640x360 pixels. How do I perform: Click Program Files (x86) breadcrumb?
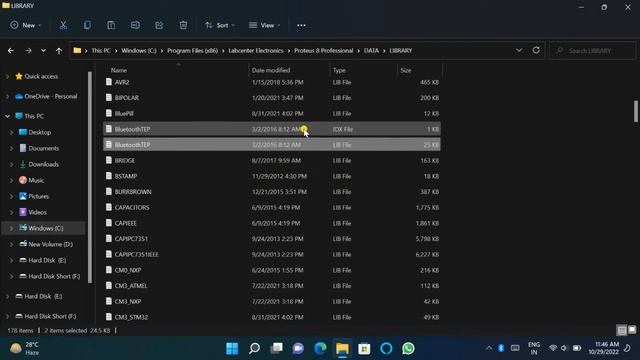tap(192, 51)
